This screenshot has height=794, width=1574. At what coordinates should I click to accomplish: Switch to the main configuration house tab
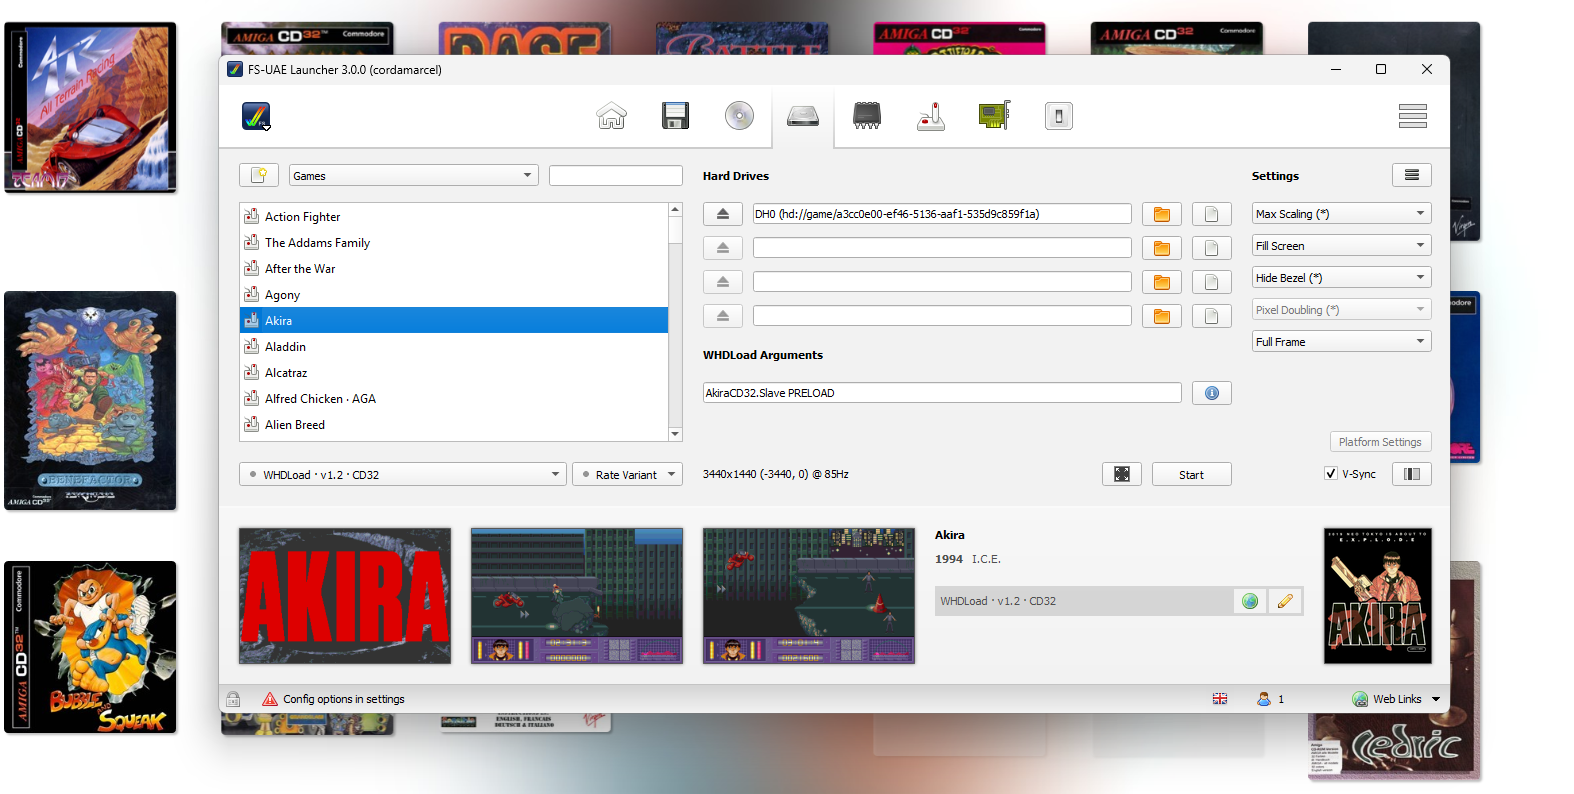(x=611, y=116)
